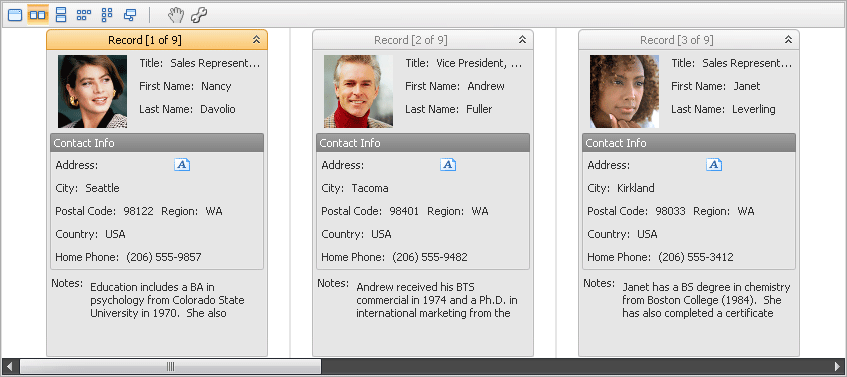Click Region WA in Janet's card
Viewport: 847px width, 377px height.
pyautogui.click(x=746, y=211)
